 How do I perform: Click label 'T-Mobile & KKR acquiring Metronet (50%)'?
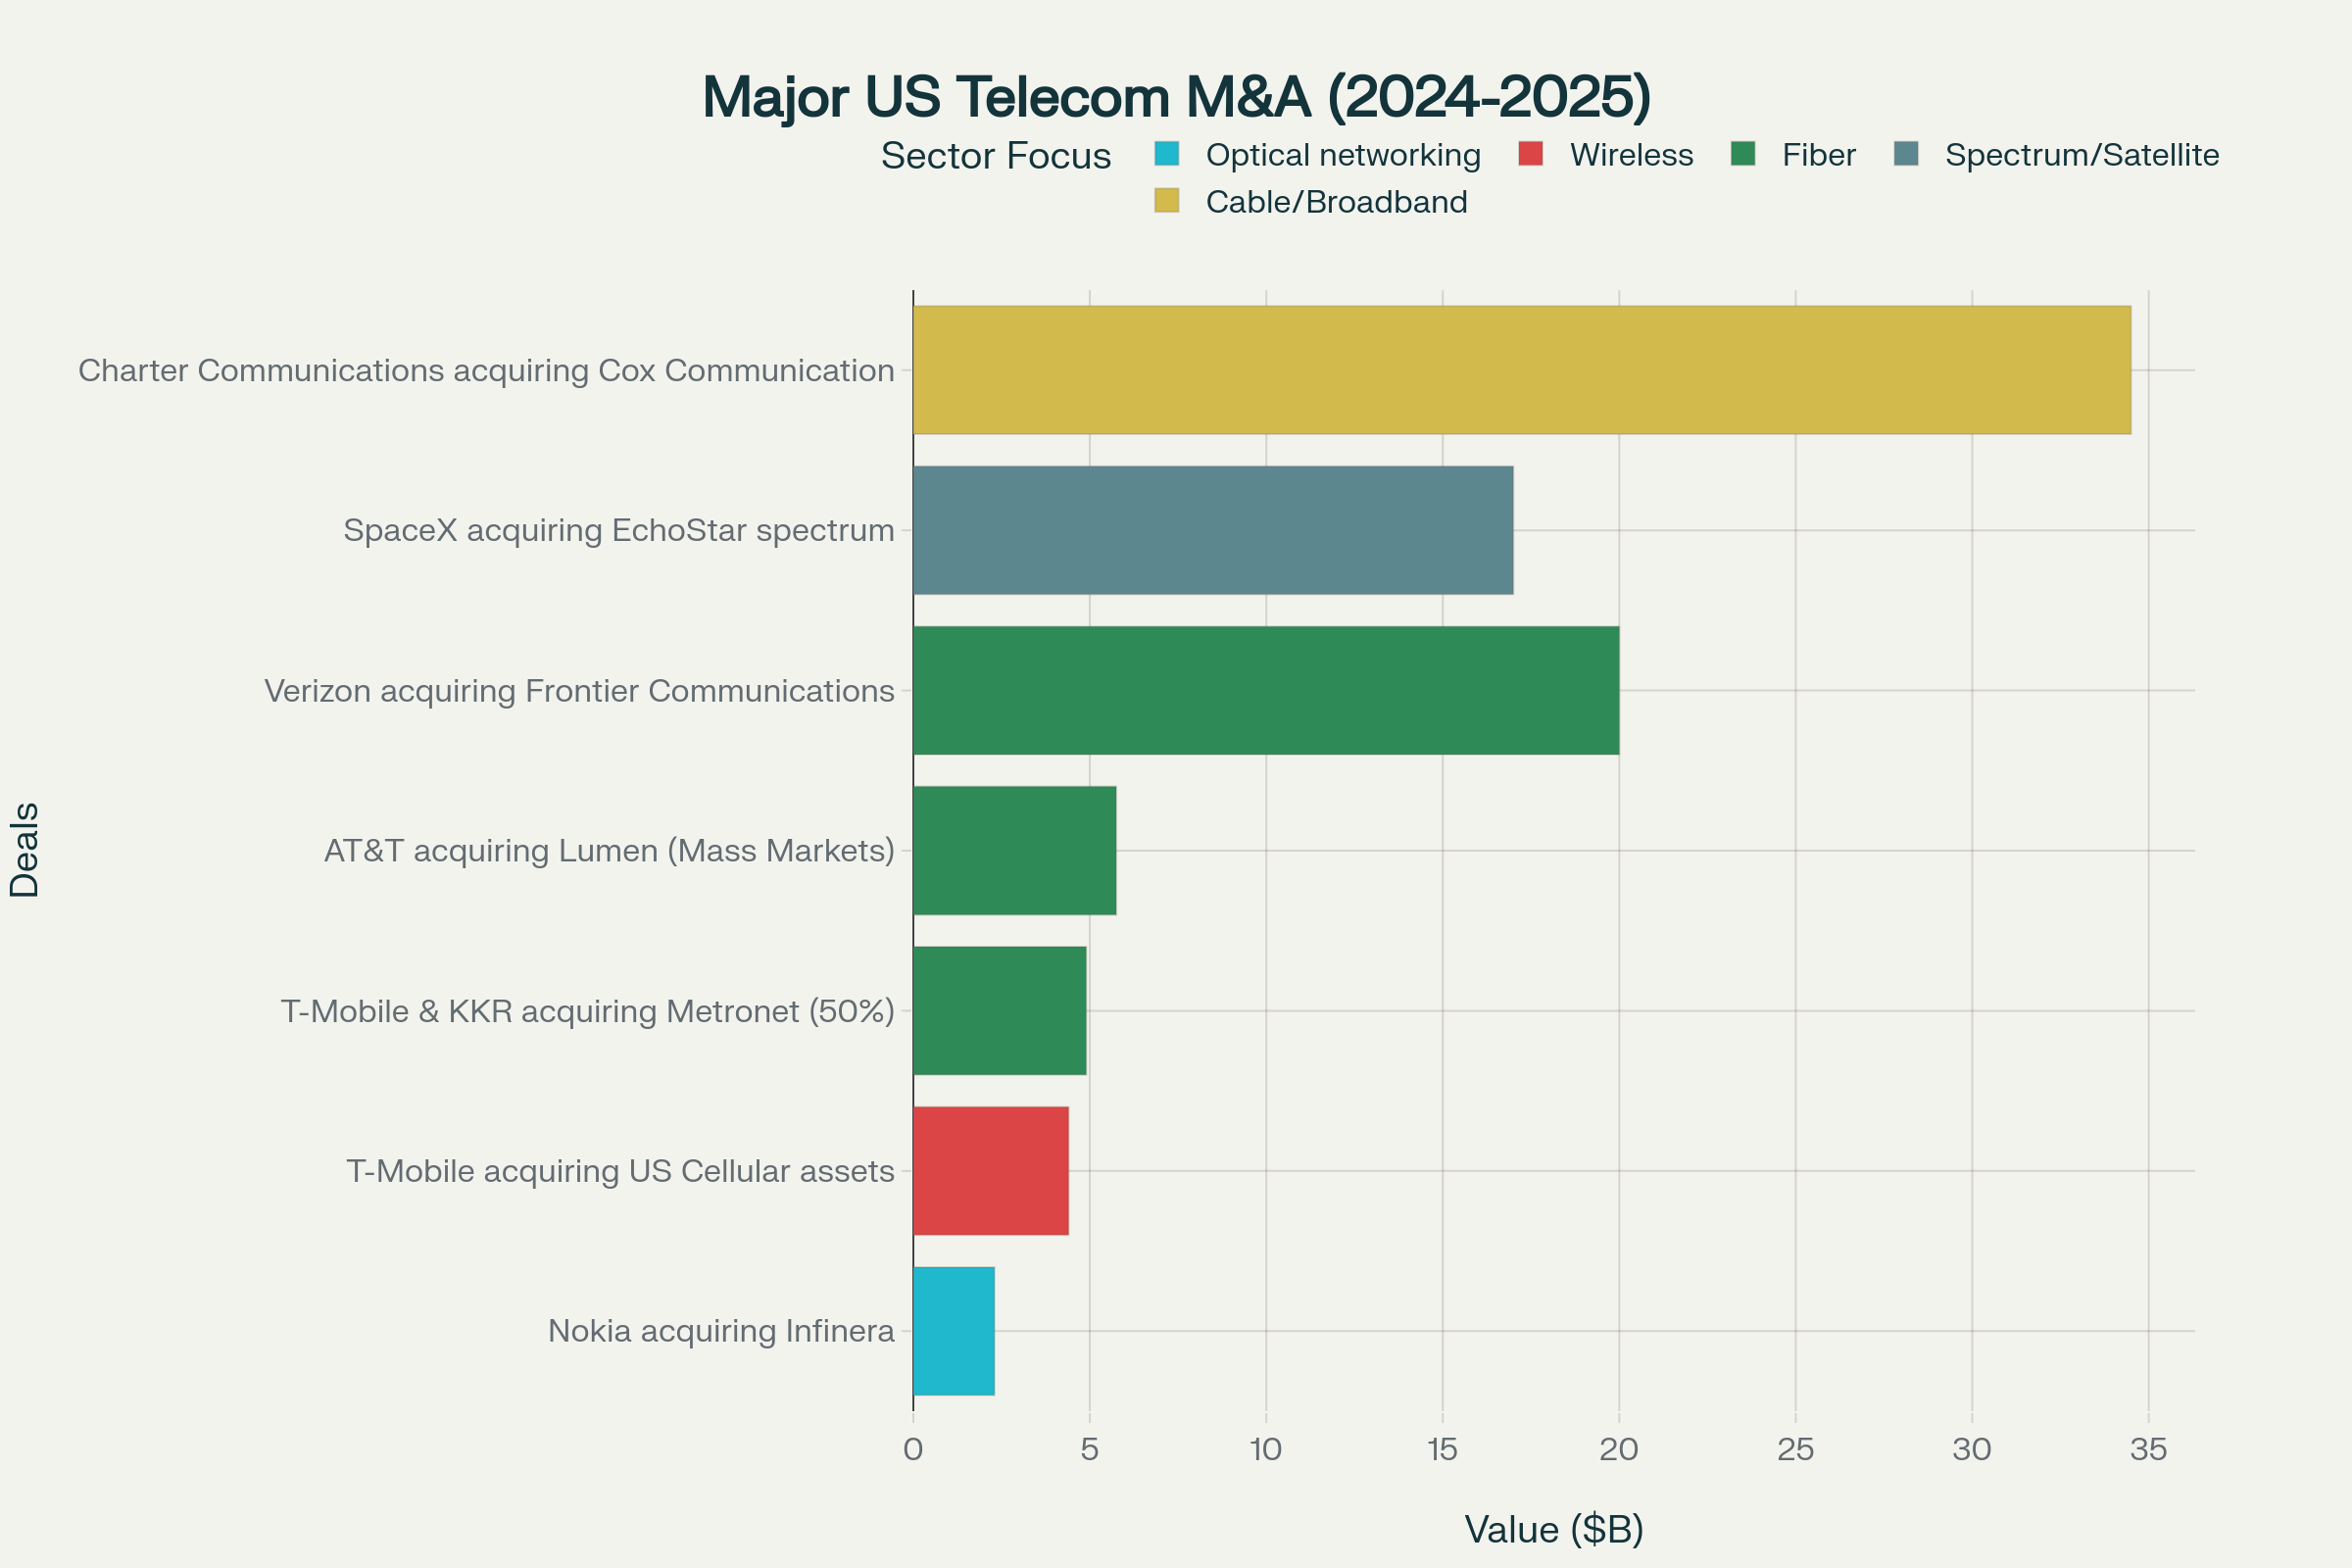(x=587, y=1011)
